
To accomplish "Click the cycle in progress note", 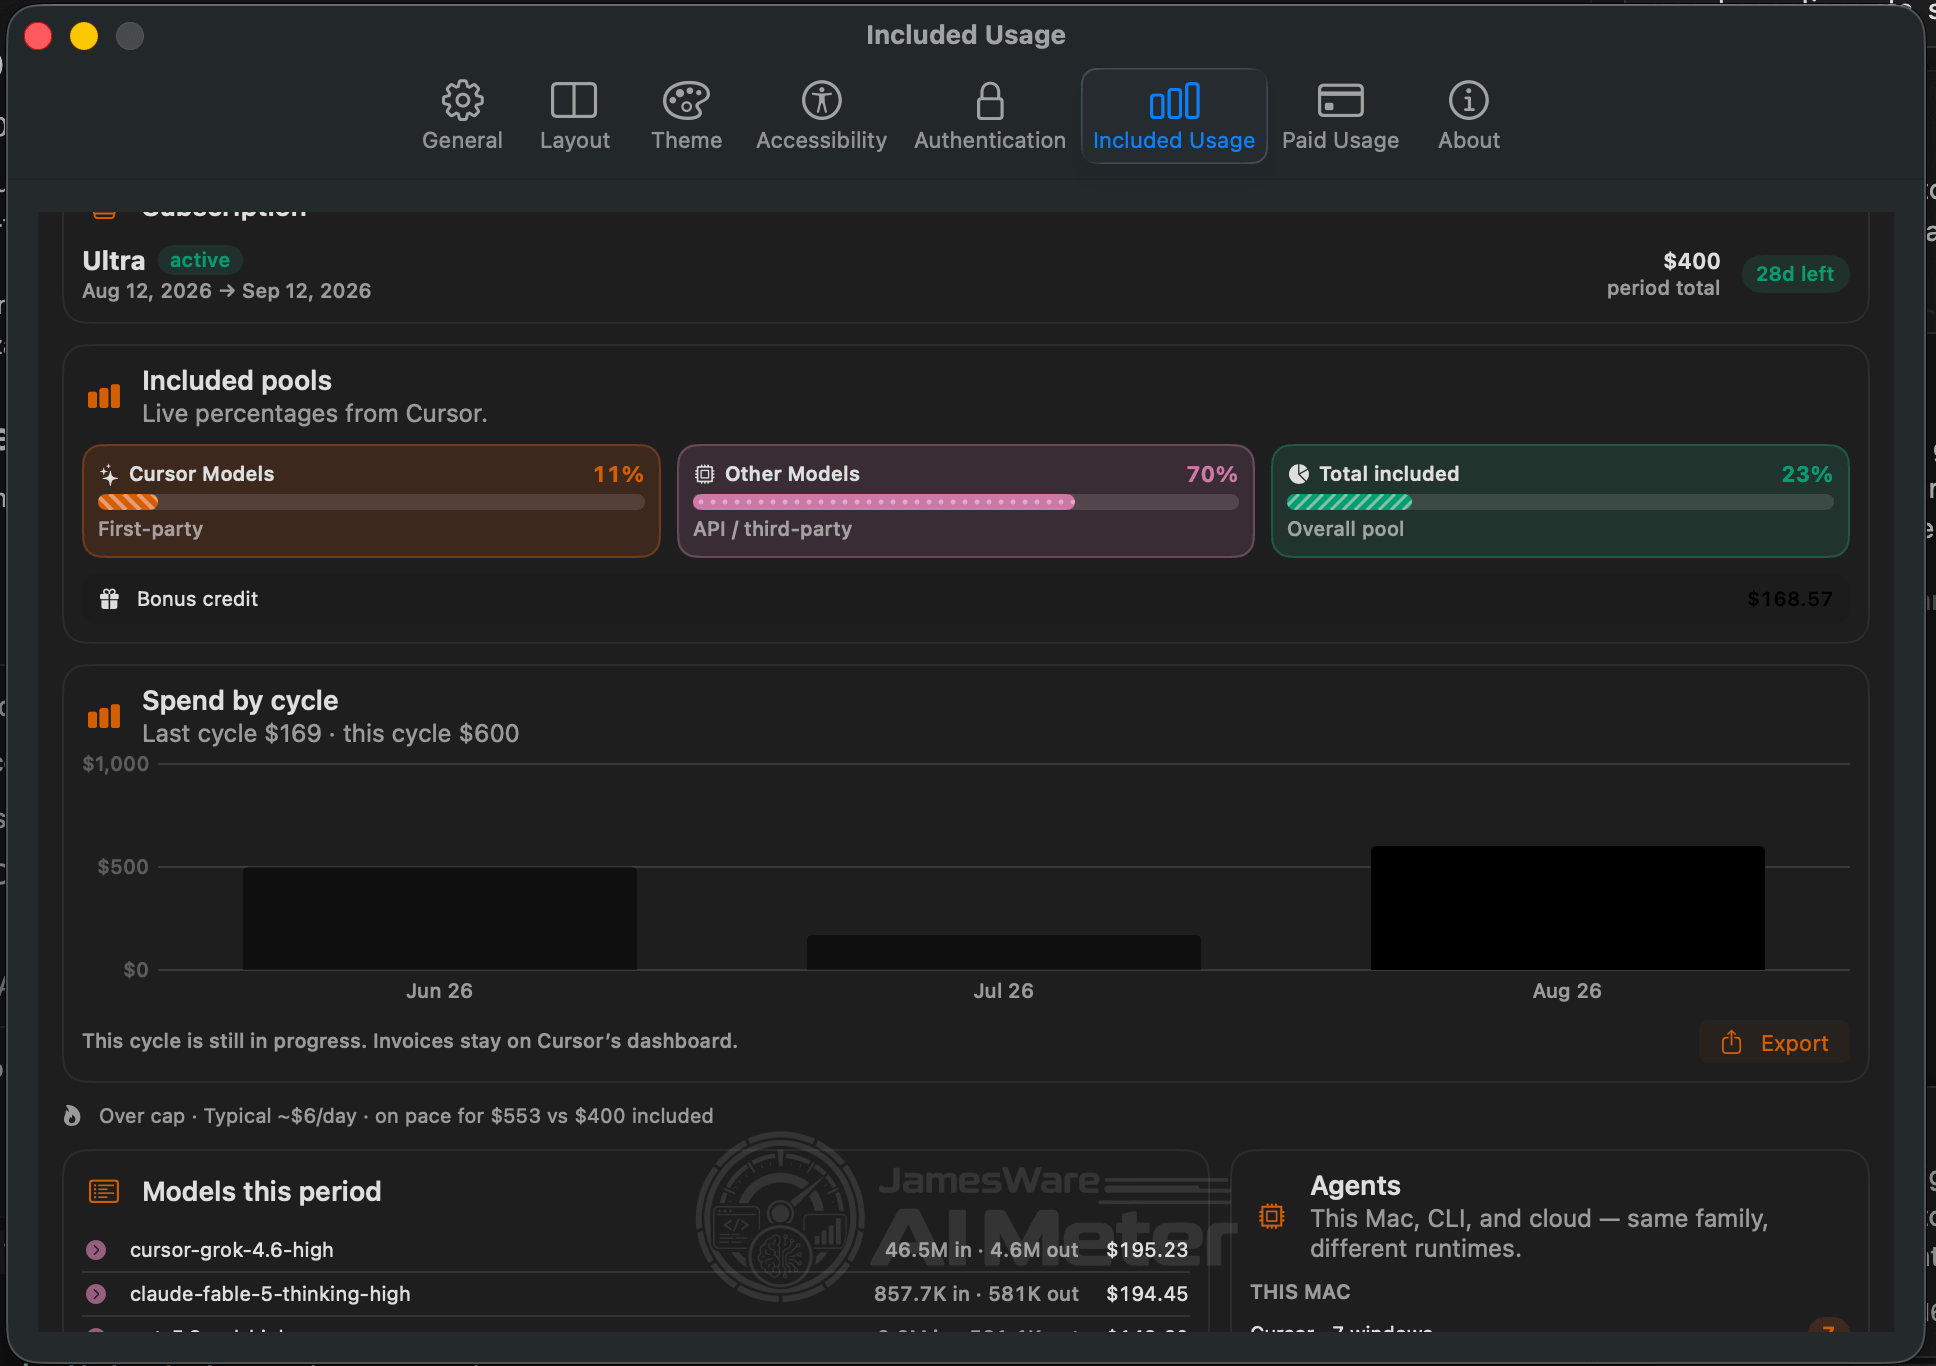I will 410,1041.
